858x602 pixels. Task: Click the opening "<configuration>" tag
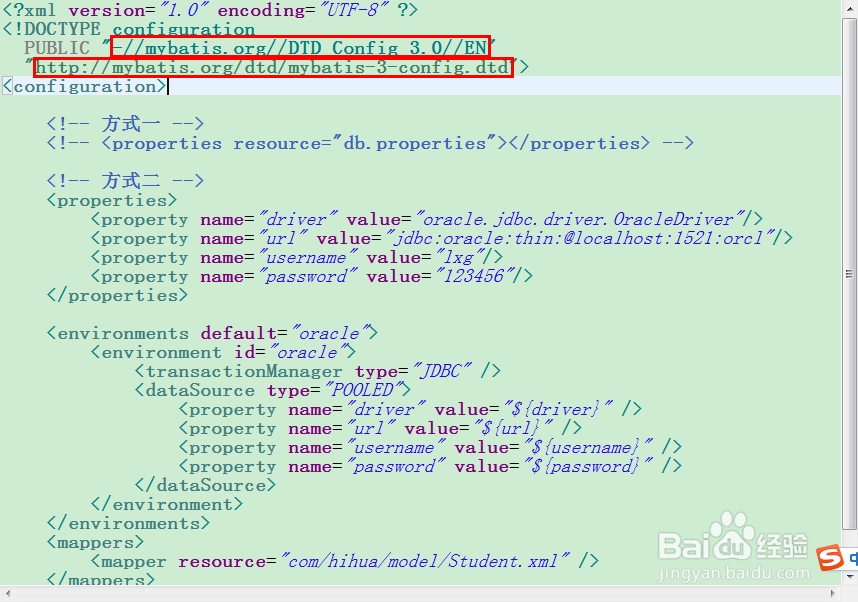click(84, 86)
